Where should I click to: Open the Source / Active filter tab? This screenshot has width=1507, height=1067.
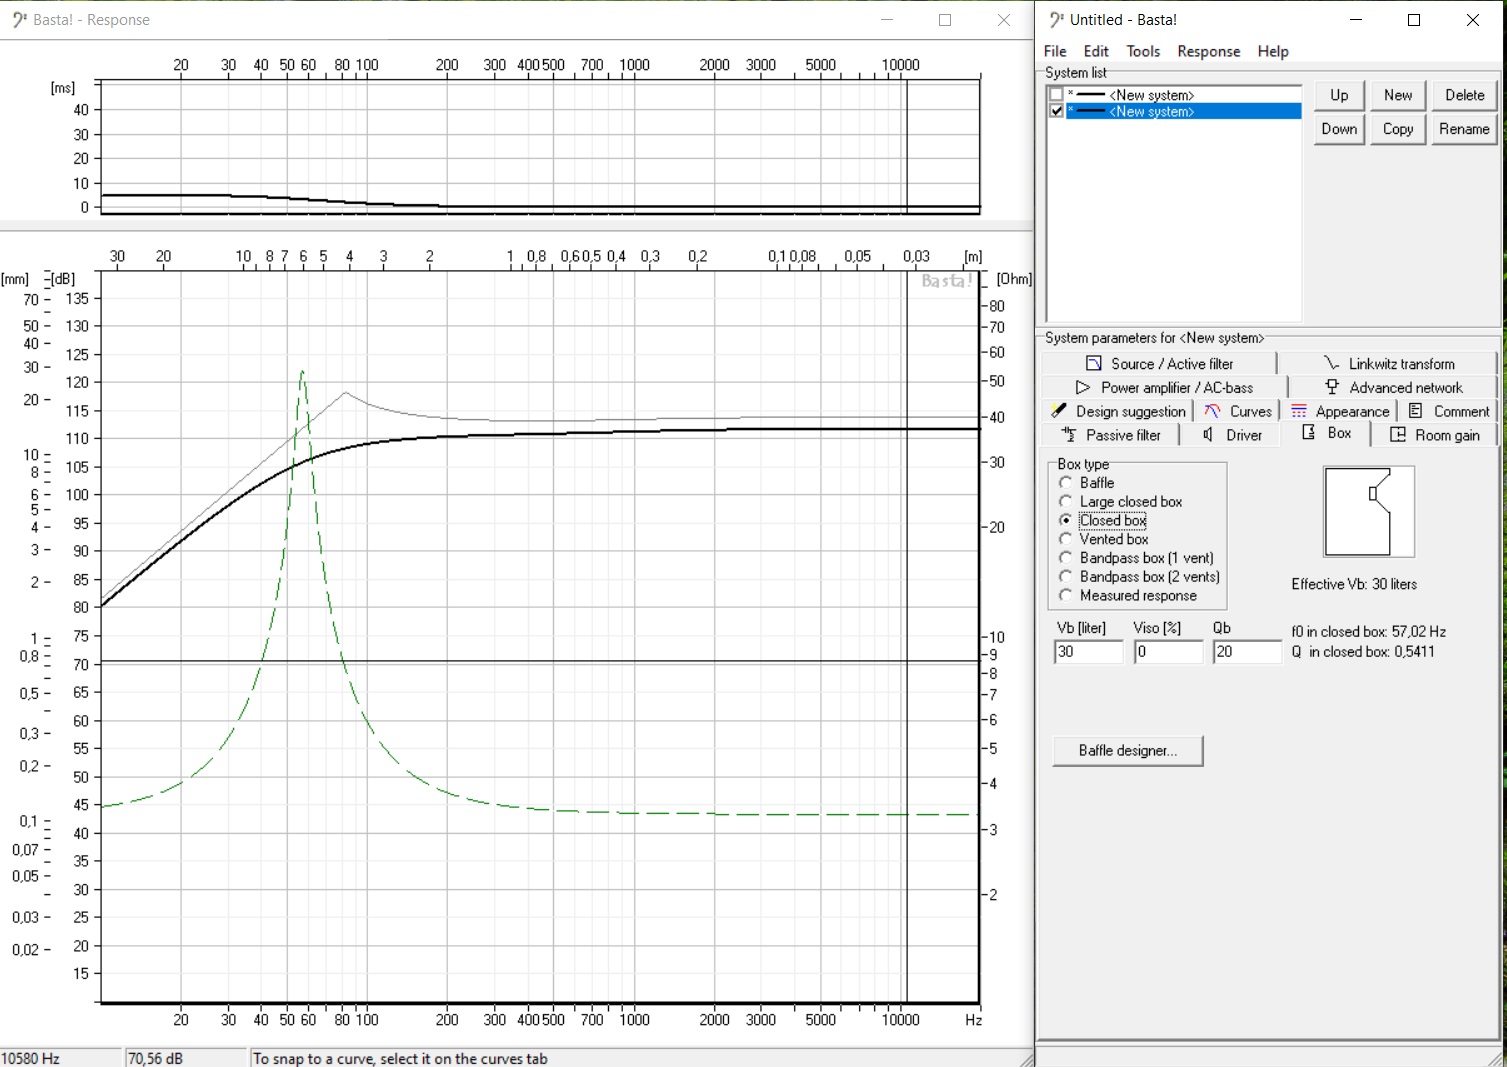[1159, 364]
